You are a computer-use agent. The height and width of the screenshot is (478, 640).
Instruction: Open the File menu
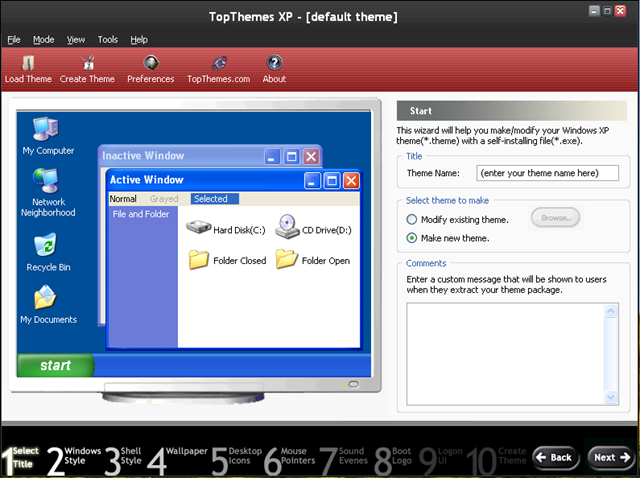(14, 40)
